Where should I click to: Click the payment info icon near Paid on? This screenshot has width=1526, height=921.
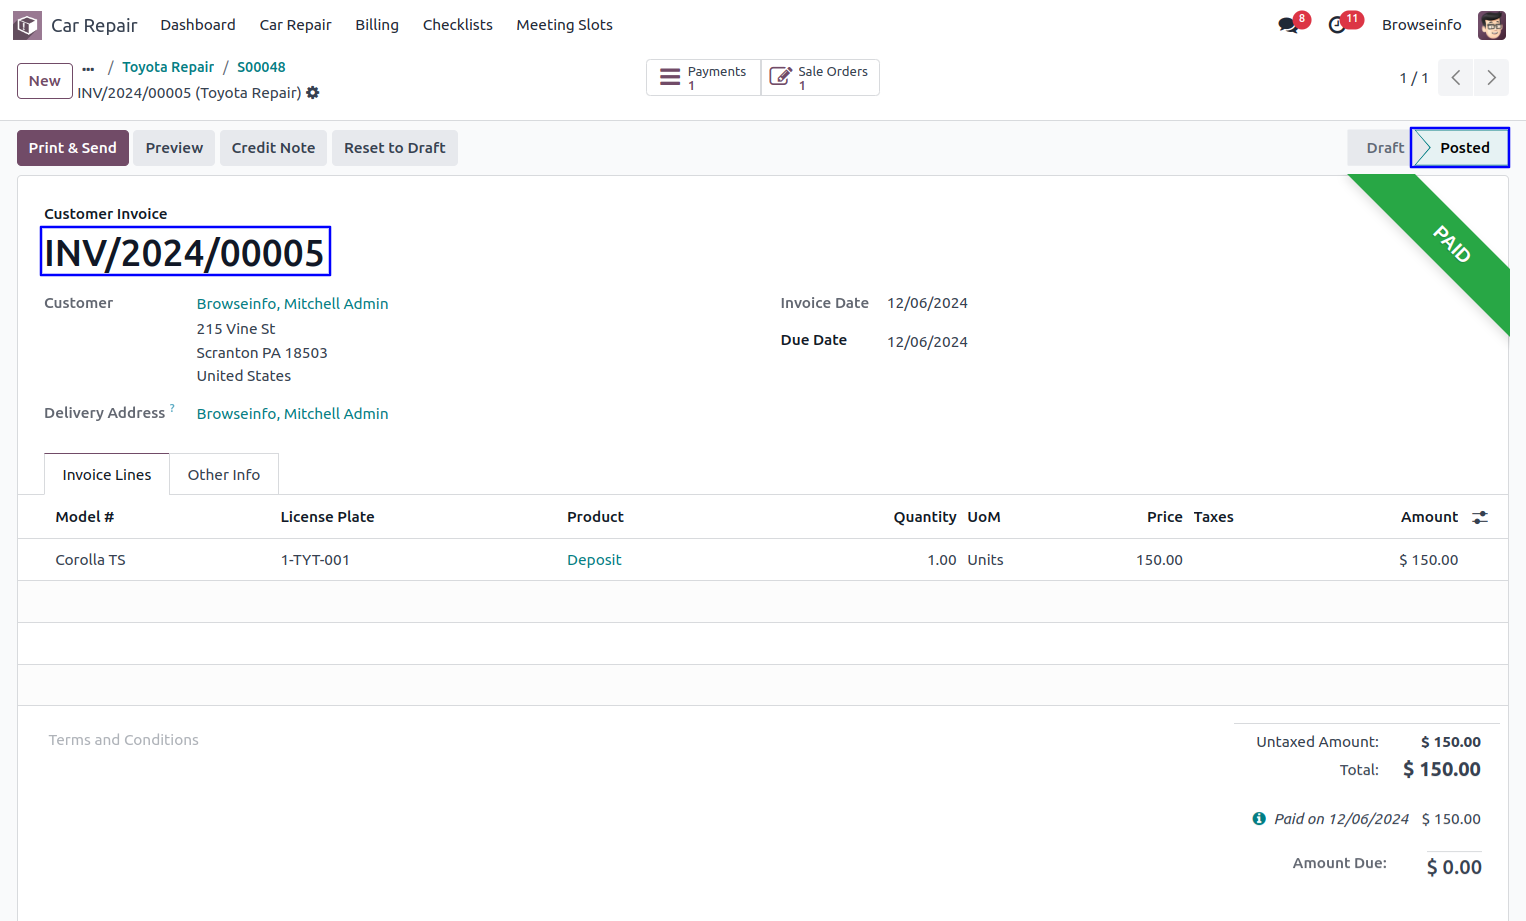(1259, 819)
